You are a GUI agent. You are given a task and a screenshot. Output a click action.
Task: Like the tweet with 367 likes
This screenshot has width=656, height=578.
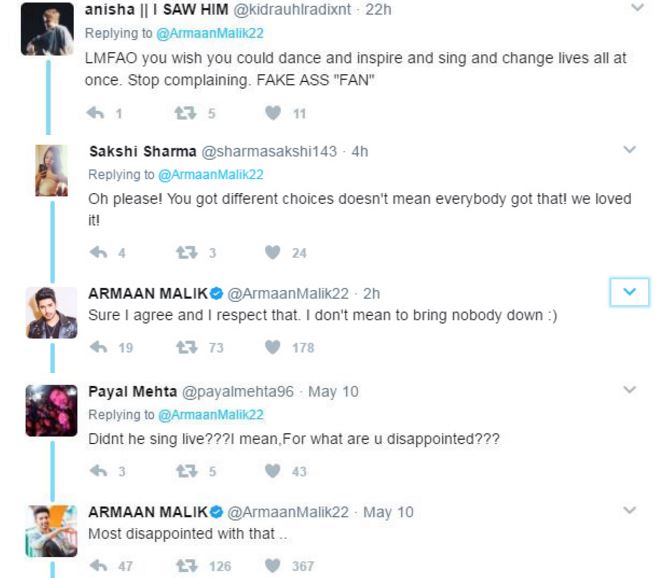pyautogui.click(x=273, y=566)
